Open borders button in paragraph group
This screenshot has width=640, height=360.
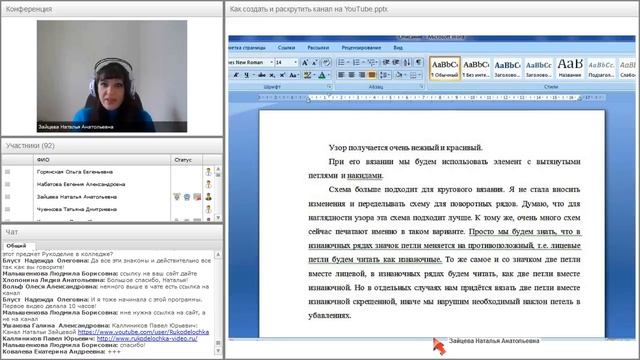[413, 75]
